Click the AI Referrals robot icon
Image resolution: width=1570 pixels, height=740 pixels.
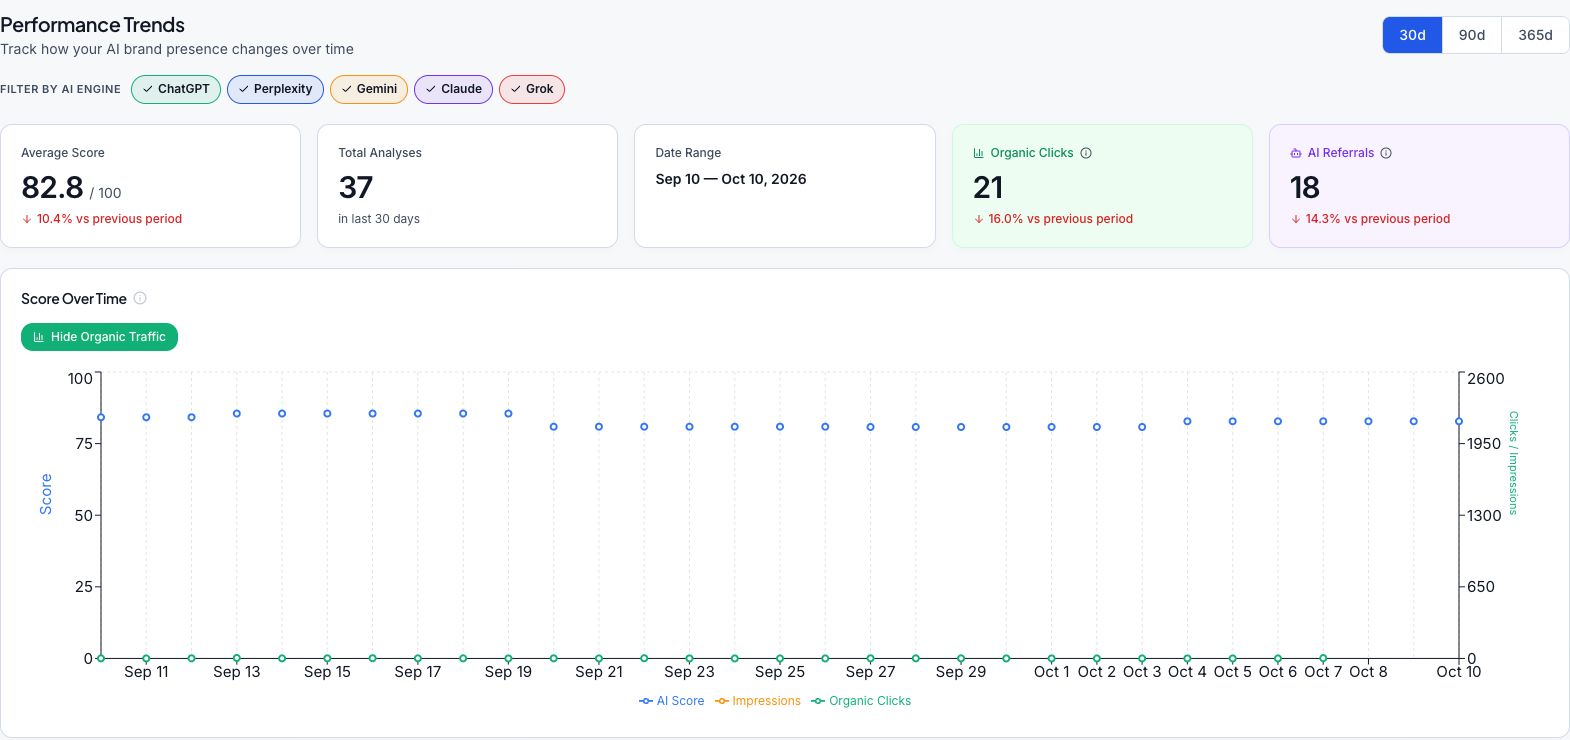pos(1296,153)
